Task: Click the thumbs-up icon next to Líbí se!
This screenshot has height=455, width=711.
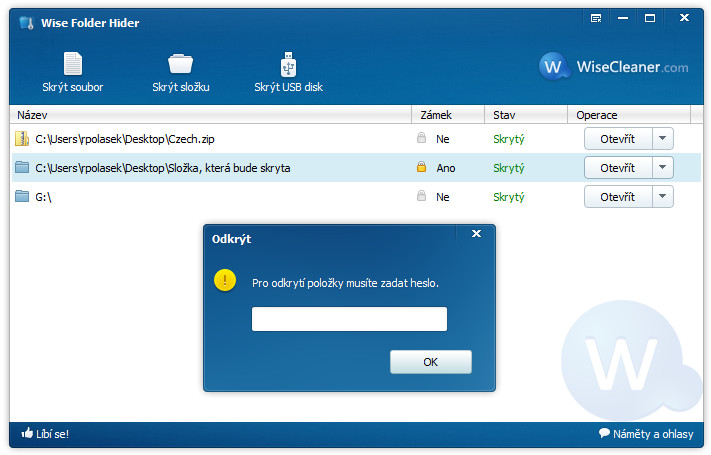Action: click(x=27, y=433)
